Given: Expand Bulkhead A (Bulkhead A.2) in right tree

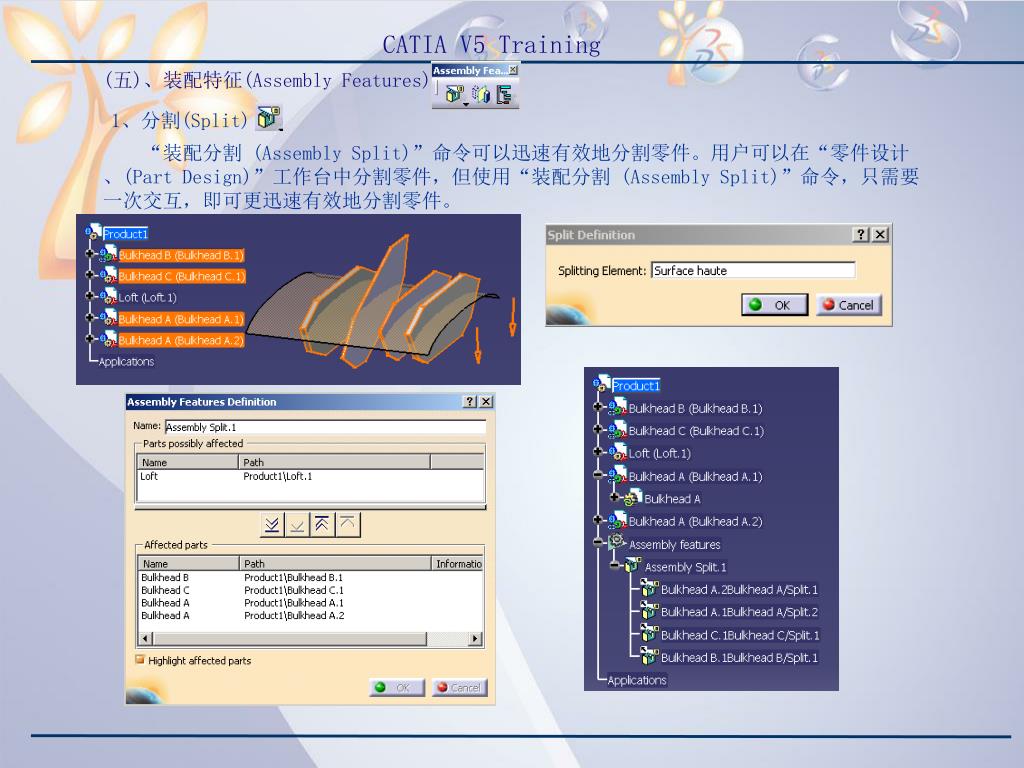Looking at the screenshot, I should tap(598, 520).
